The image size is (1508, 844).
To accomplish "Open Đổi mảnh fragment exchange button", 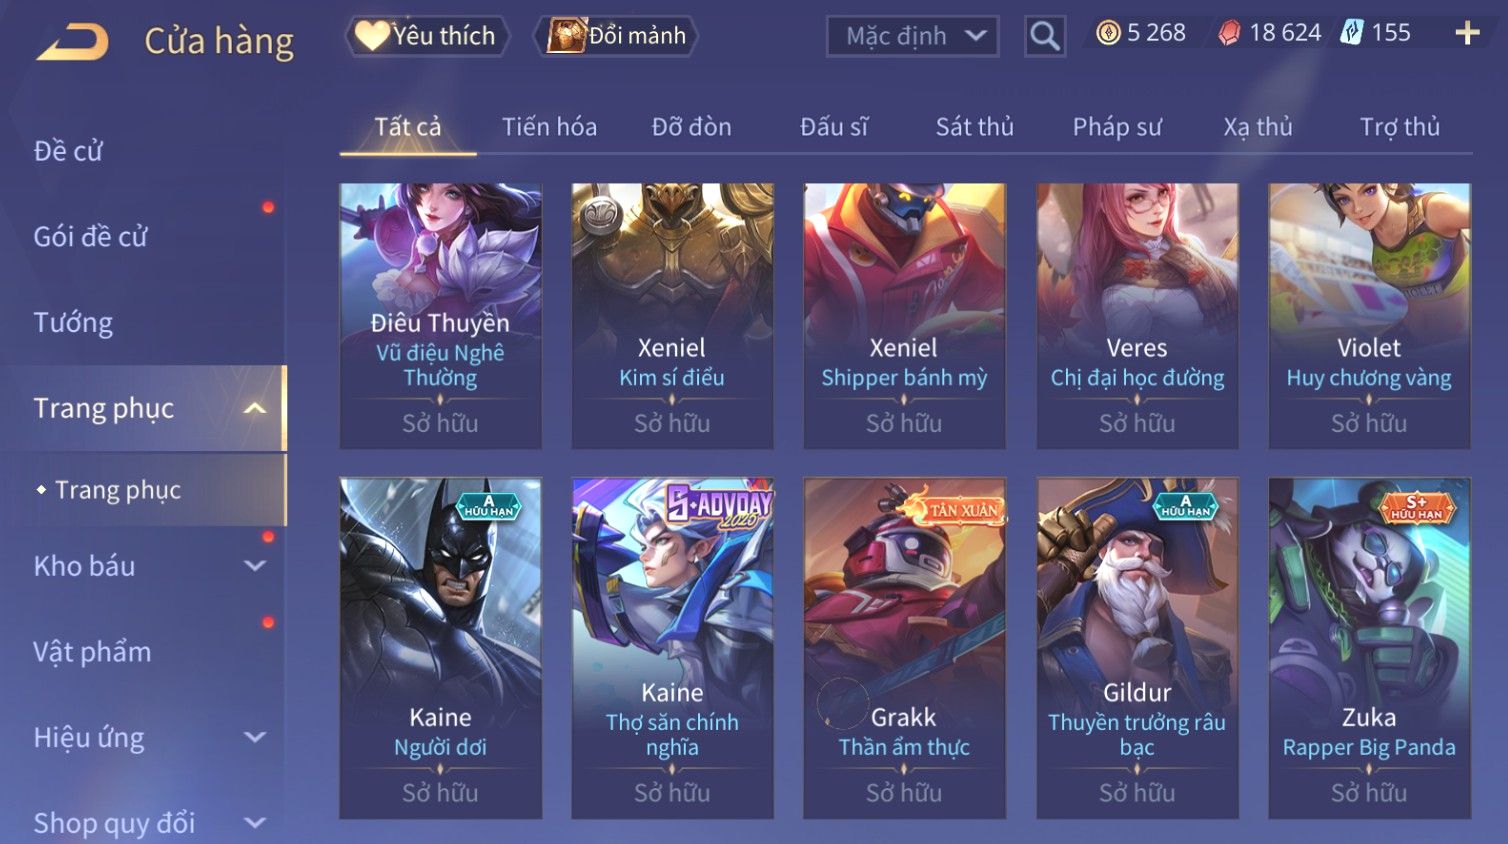I will pos(616,36).
